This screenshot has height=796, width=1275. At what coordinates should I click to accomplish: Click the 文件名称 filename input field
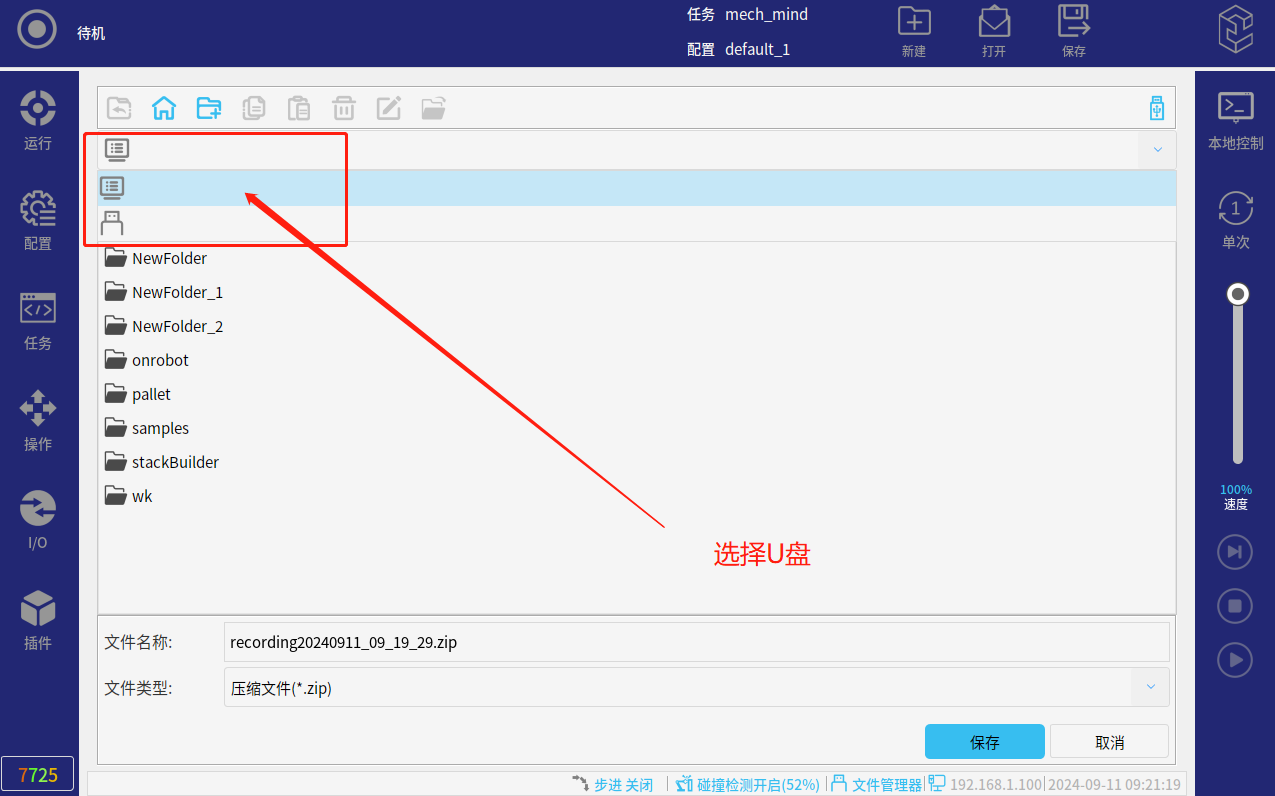[x=696, y=642]
